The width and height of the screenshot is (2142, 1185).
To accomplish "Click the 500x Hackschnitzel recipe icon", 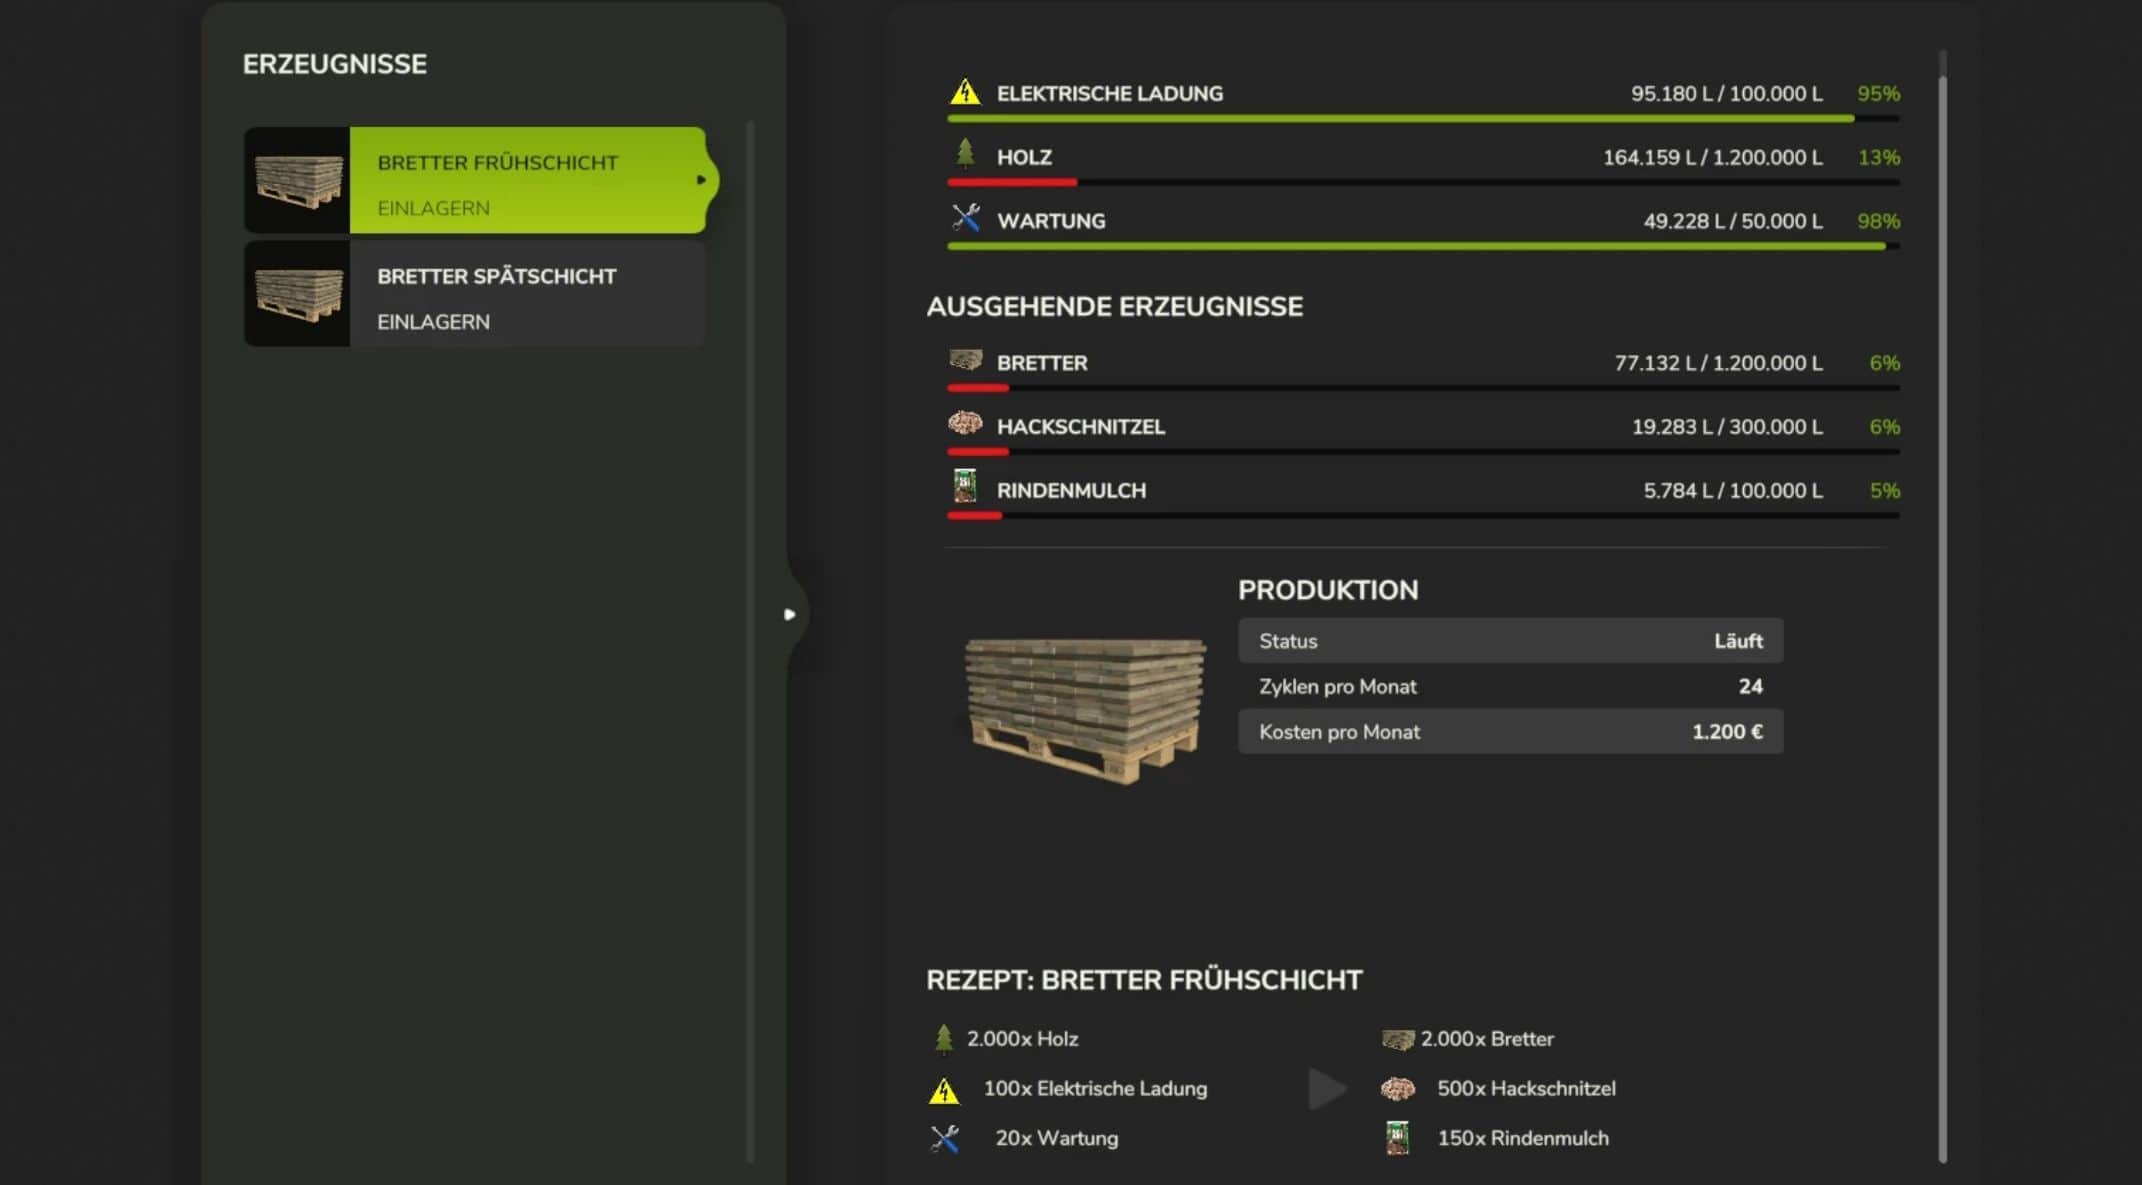I will [x=1397, y=1088].
